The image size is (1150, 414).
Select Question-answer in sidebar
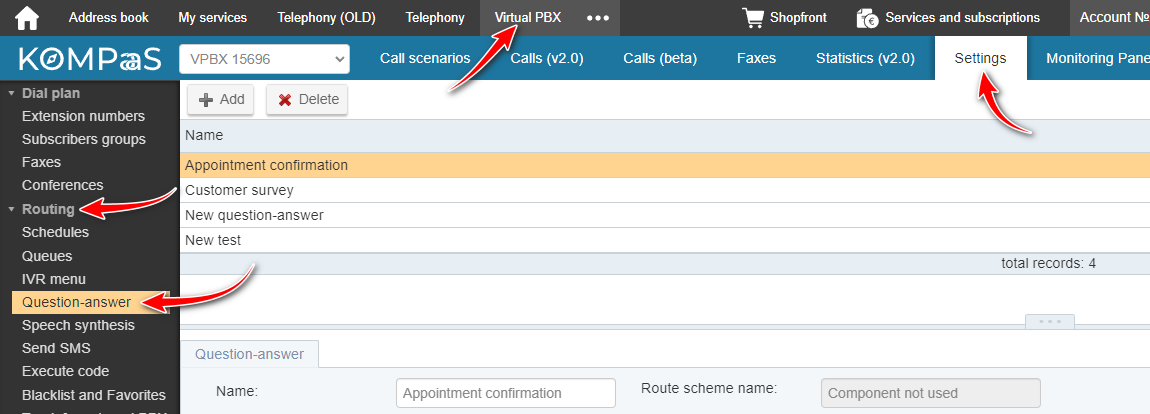point(91,302)
